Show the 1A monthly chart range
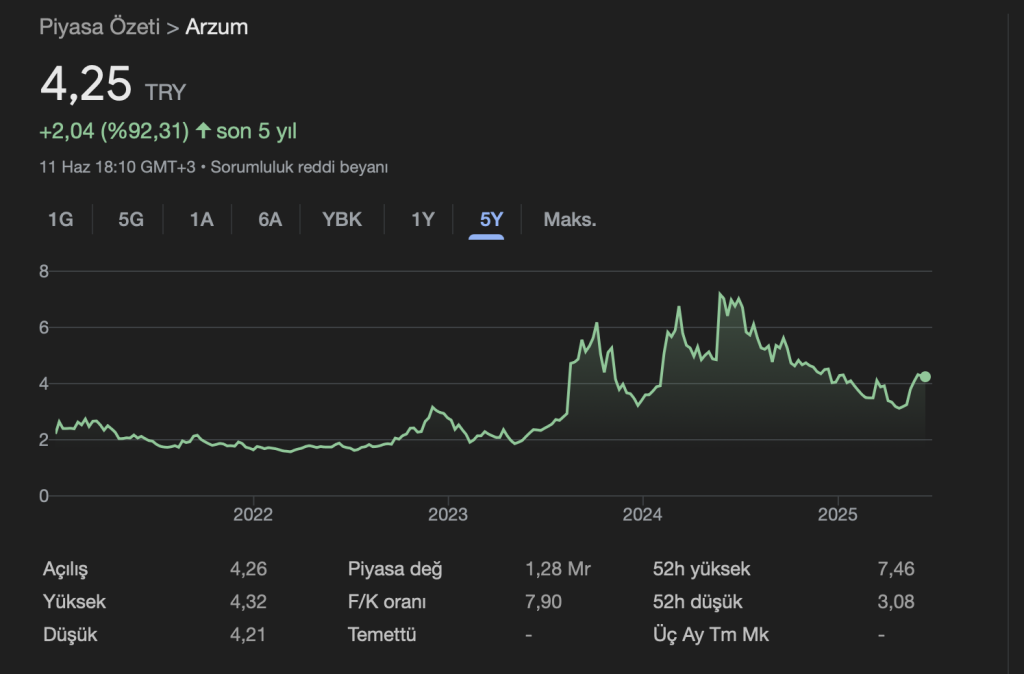The width and height of the screenshot is (1024, 674). pos(201,220)
